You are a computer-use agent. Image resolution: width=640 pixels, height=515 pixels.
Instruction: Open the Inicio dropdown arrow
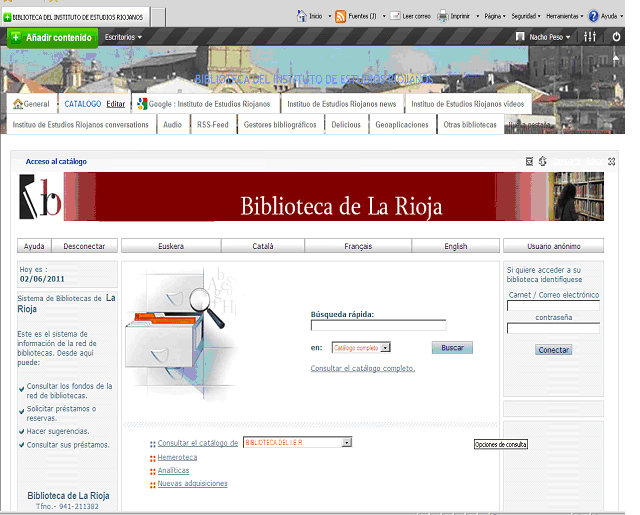pyautogui.click(x=330, y=16)
